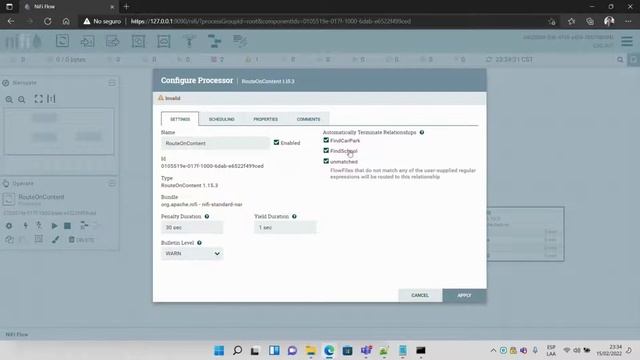Stop processor with the square stop icon
The image size is (640, 360).
67,225
